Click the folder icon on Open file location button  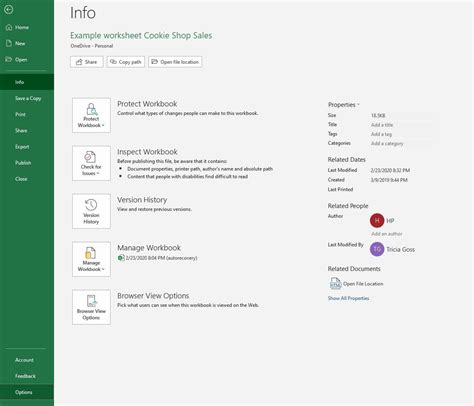(x=154, y=62)
